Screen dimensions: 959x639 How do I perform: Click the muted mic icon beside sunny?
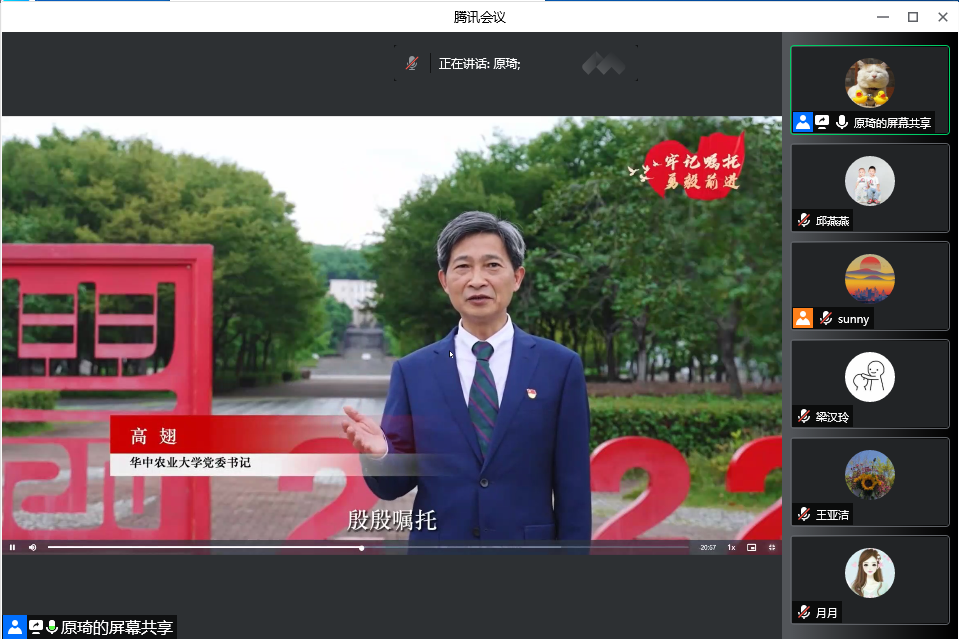[x=826, y=319]
